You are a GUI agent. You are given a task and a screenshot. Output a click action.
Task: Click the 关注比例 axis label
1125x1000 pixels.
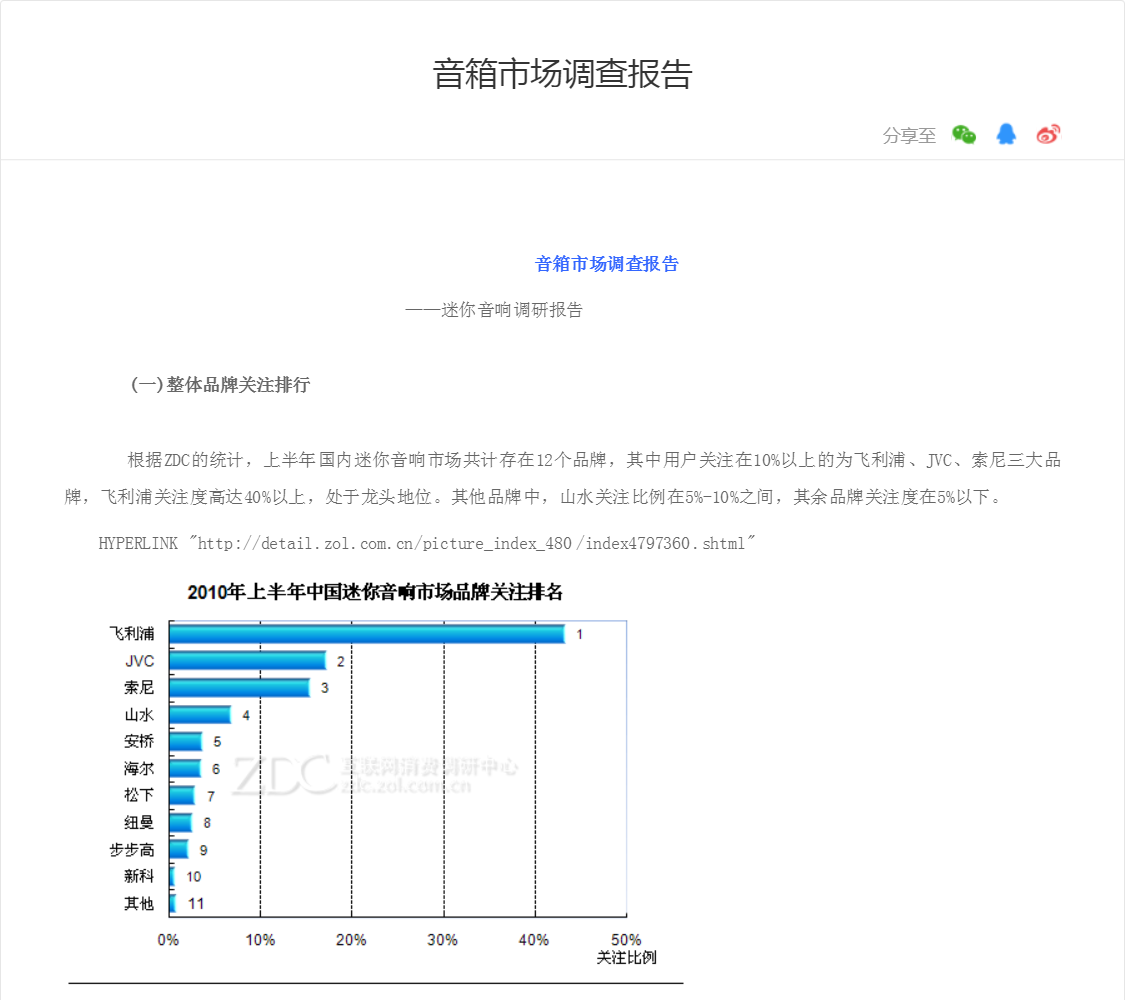click(x=626, y=958)
